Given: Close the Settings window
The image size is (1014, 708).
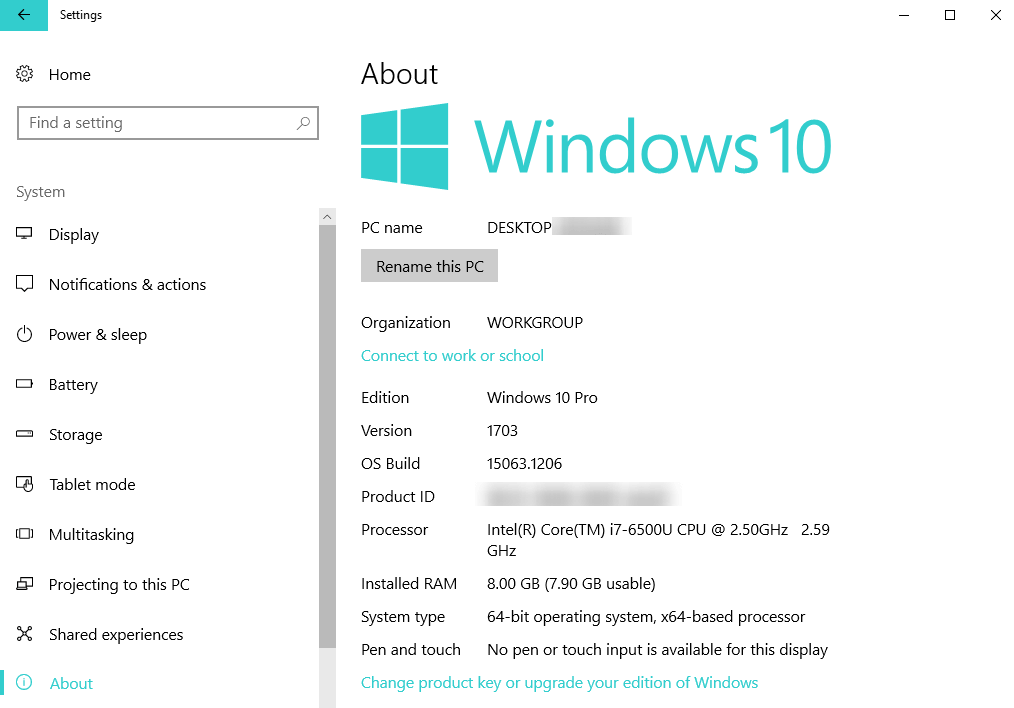Looking at the screenshot, I should tap(995, 15).
